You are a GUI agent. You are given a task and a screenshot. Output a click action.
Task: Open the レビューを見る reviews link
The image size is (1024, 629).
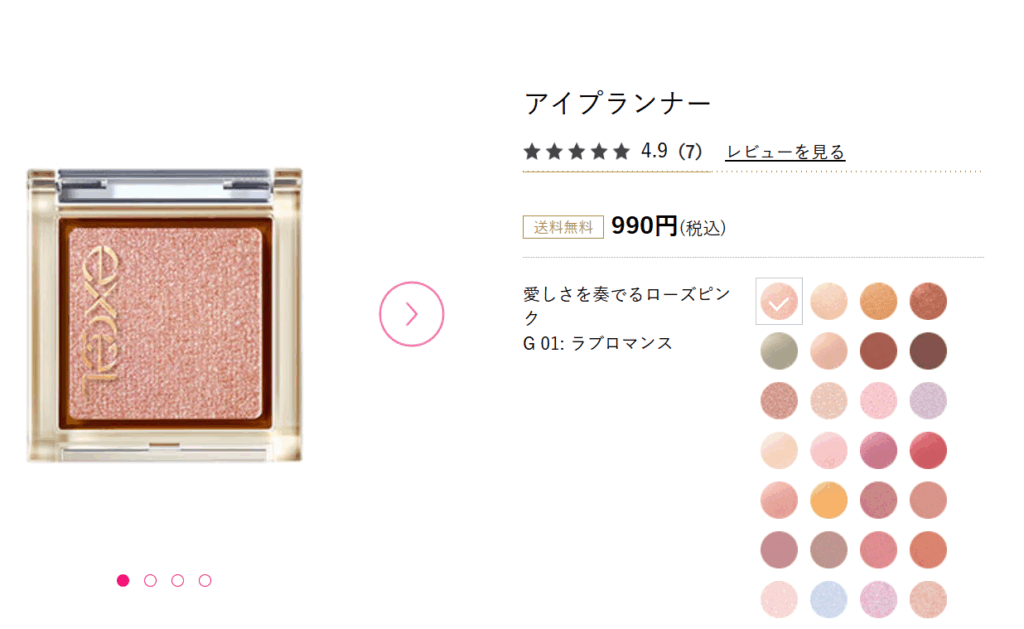785,152
